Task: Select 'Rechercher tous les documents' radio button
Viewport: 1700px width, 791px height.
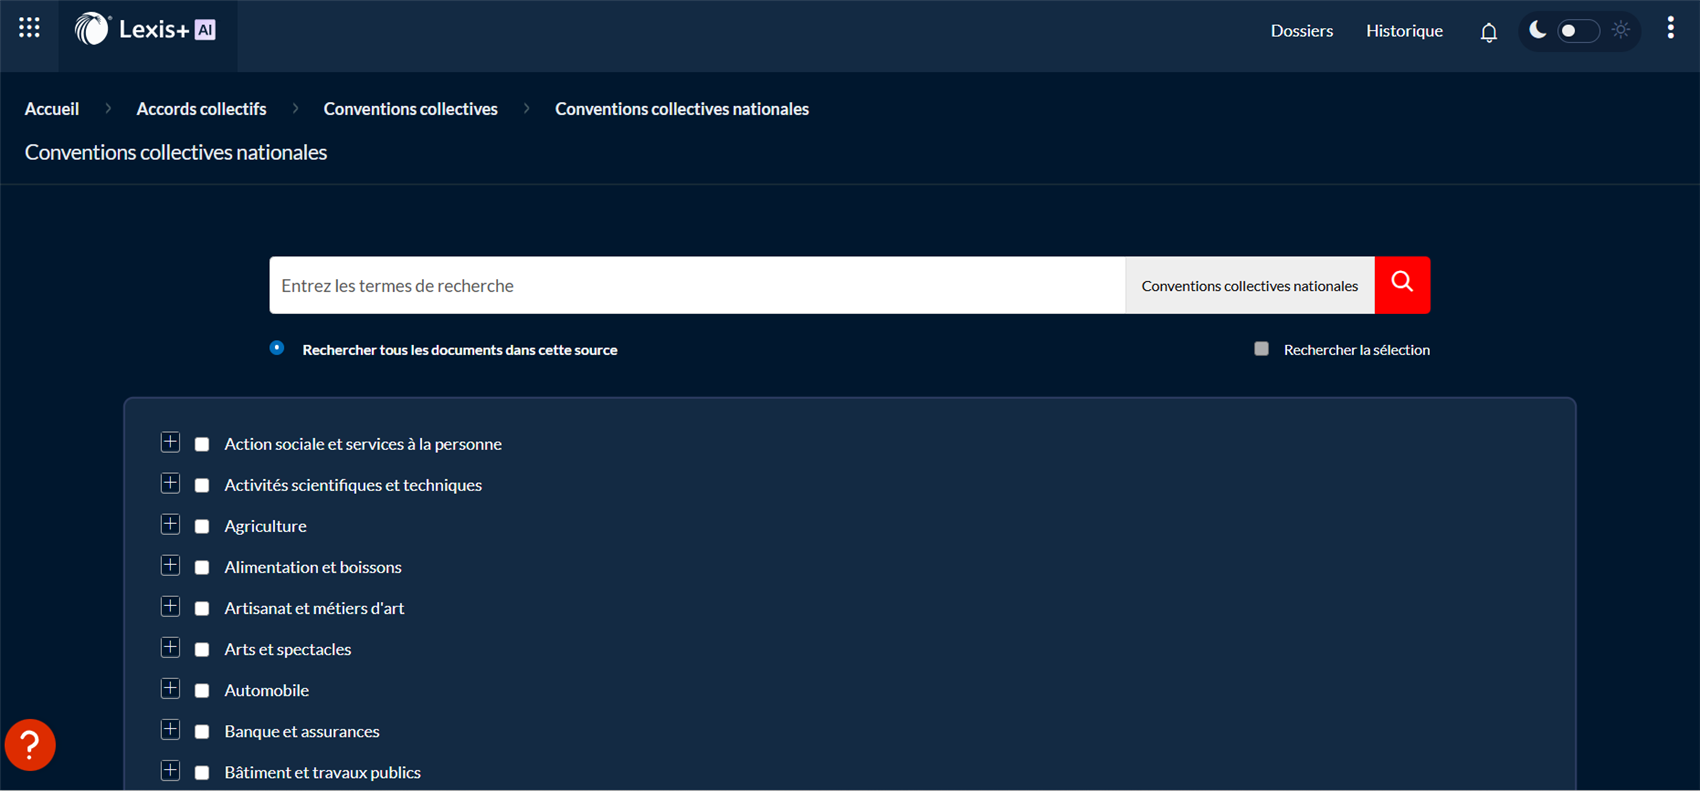Action: pyautogui.click(x=277, y=348)
